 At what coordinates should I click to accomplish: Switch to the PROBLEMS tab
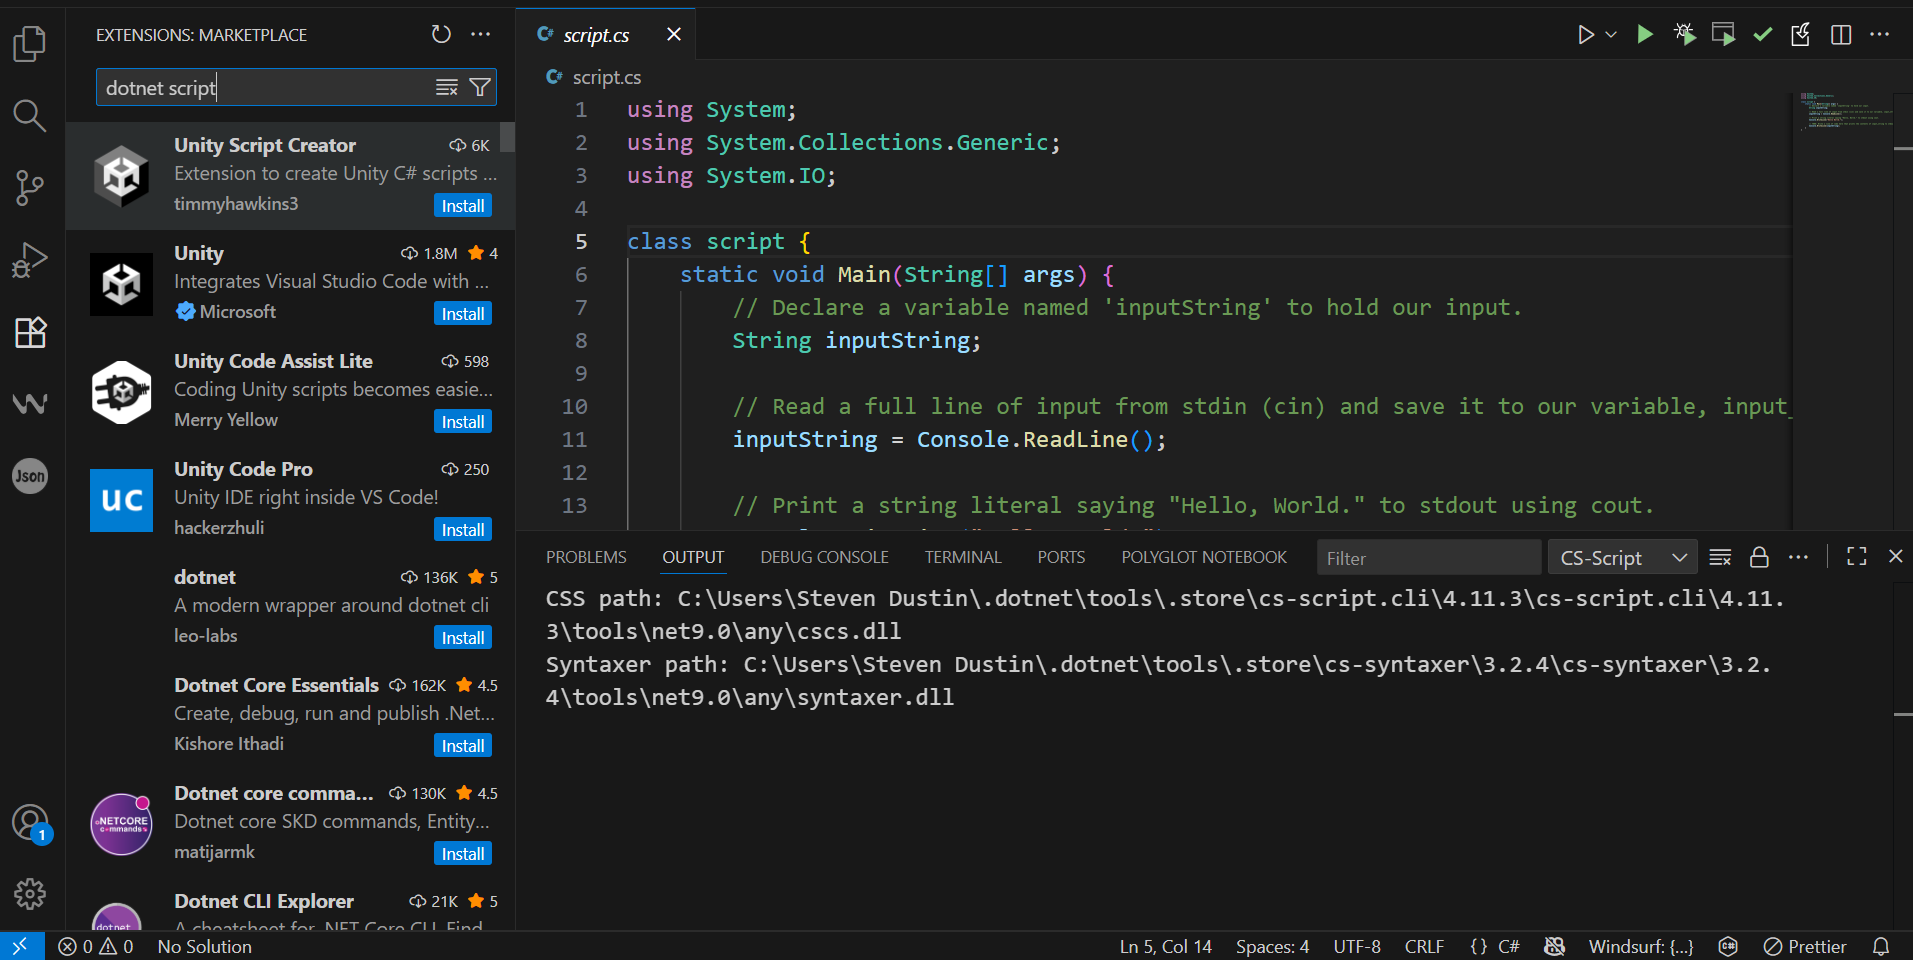pyautogui.click(x=586, y=557)
